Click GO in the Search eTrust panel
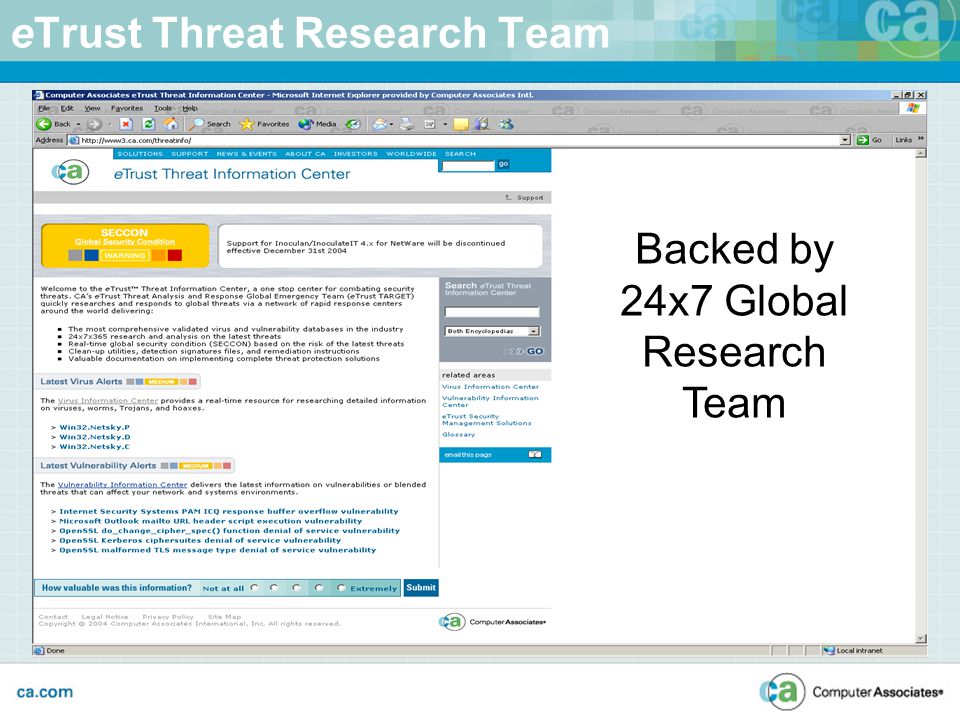The width and height of the screenshot is (960, 720). click(x=534, y=351)
